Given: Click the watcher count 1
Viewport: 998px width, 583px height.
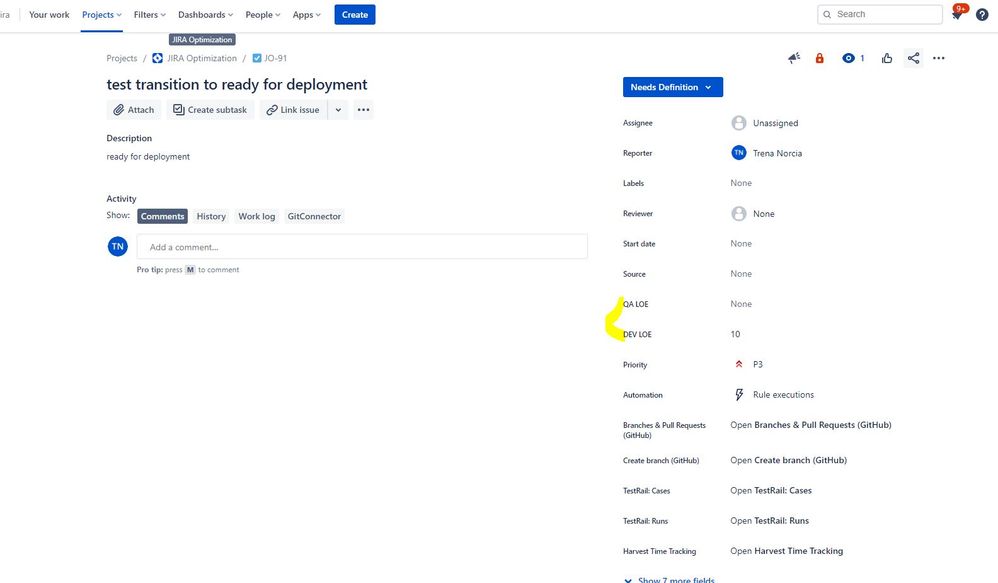Looking at the screenshot, I should point(862,58).
